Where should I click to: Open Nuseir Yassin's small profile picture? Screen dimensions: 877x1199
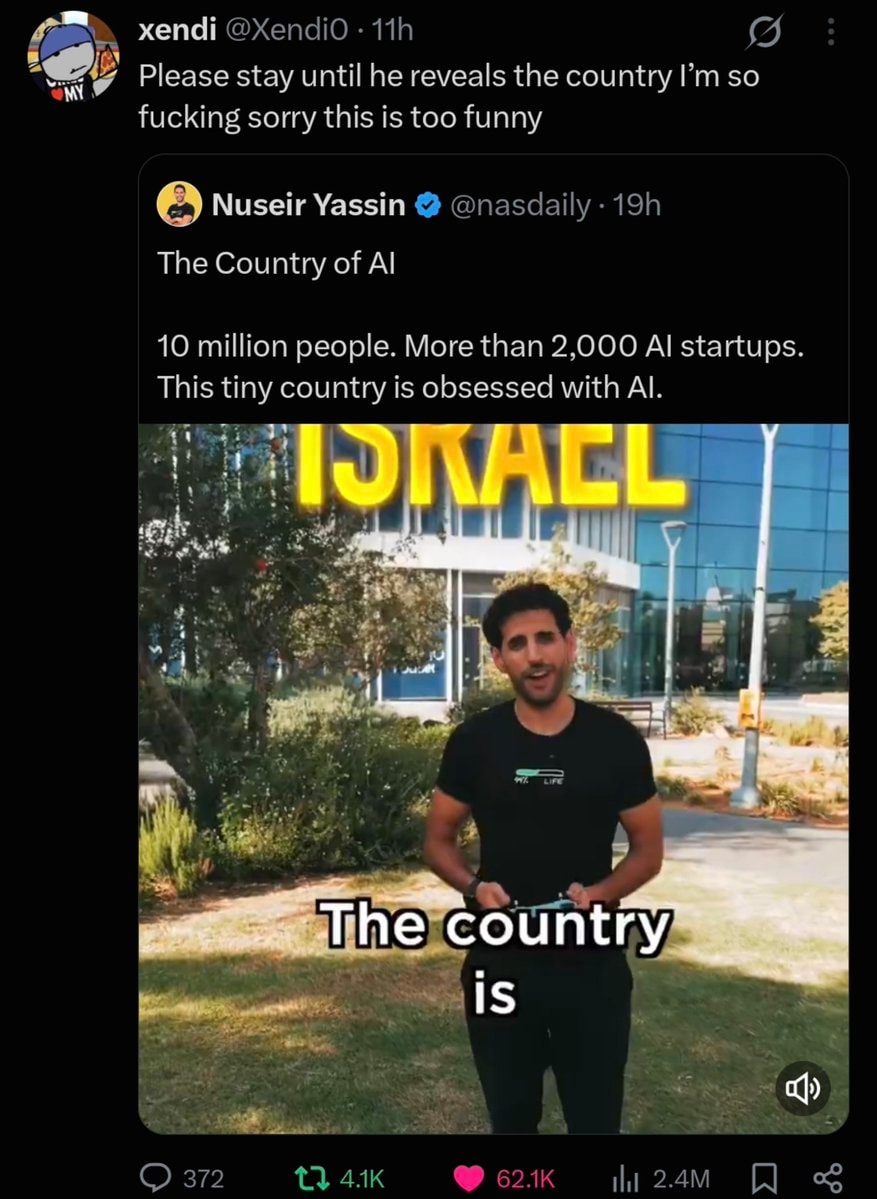[179, 204]
